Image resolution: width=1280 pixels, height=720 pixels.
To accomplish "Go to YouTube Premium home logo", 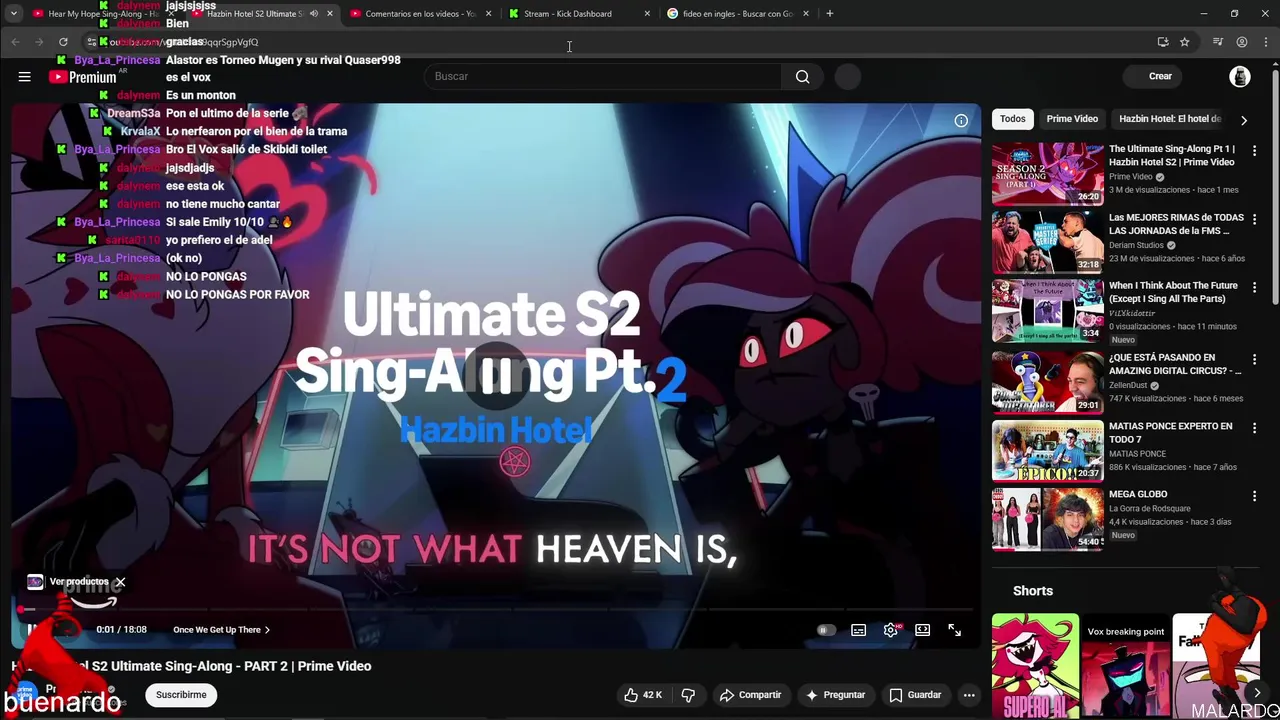I will [x=82, y=77].
